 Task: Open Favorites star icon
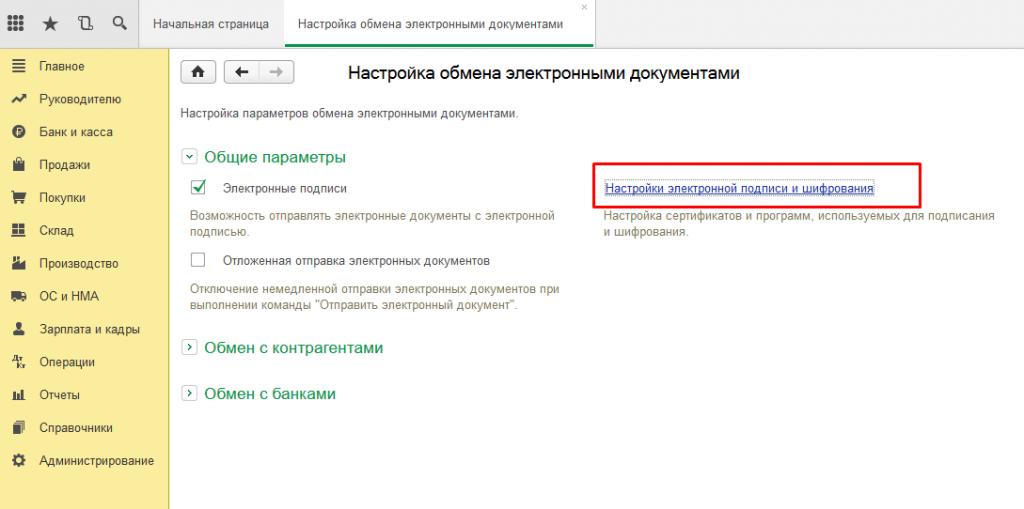pyautogui.click(x=50, y=22)
